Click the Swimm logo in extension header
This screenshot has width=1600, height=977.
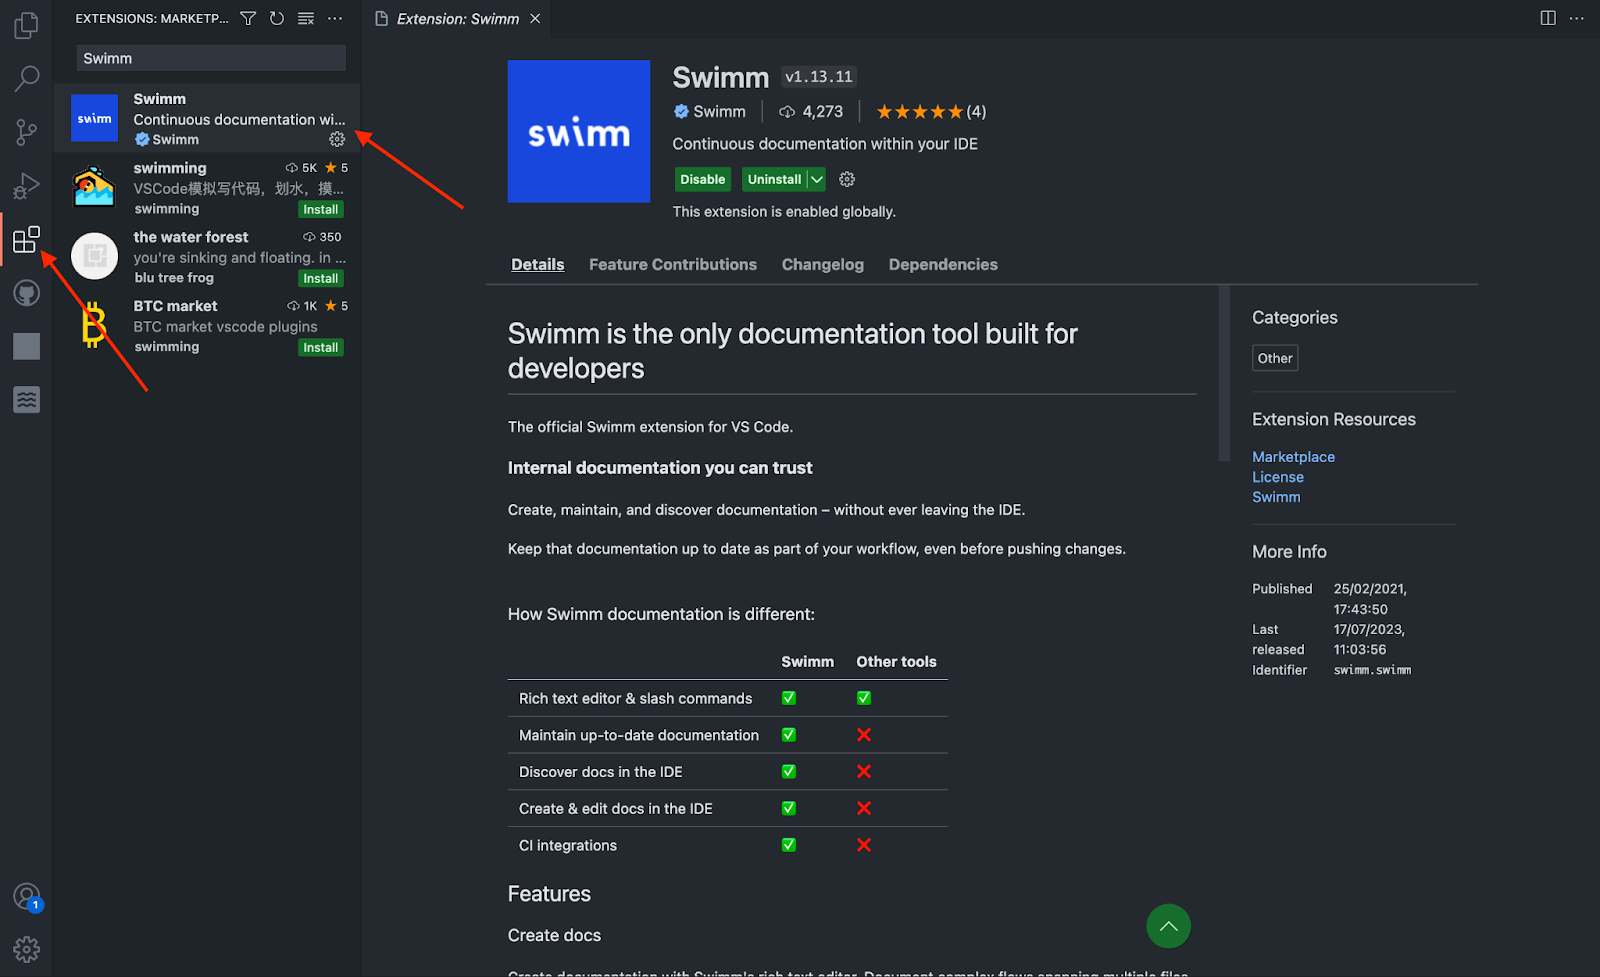(579, 131)
